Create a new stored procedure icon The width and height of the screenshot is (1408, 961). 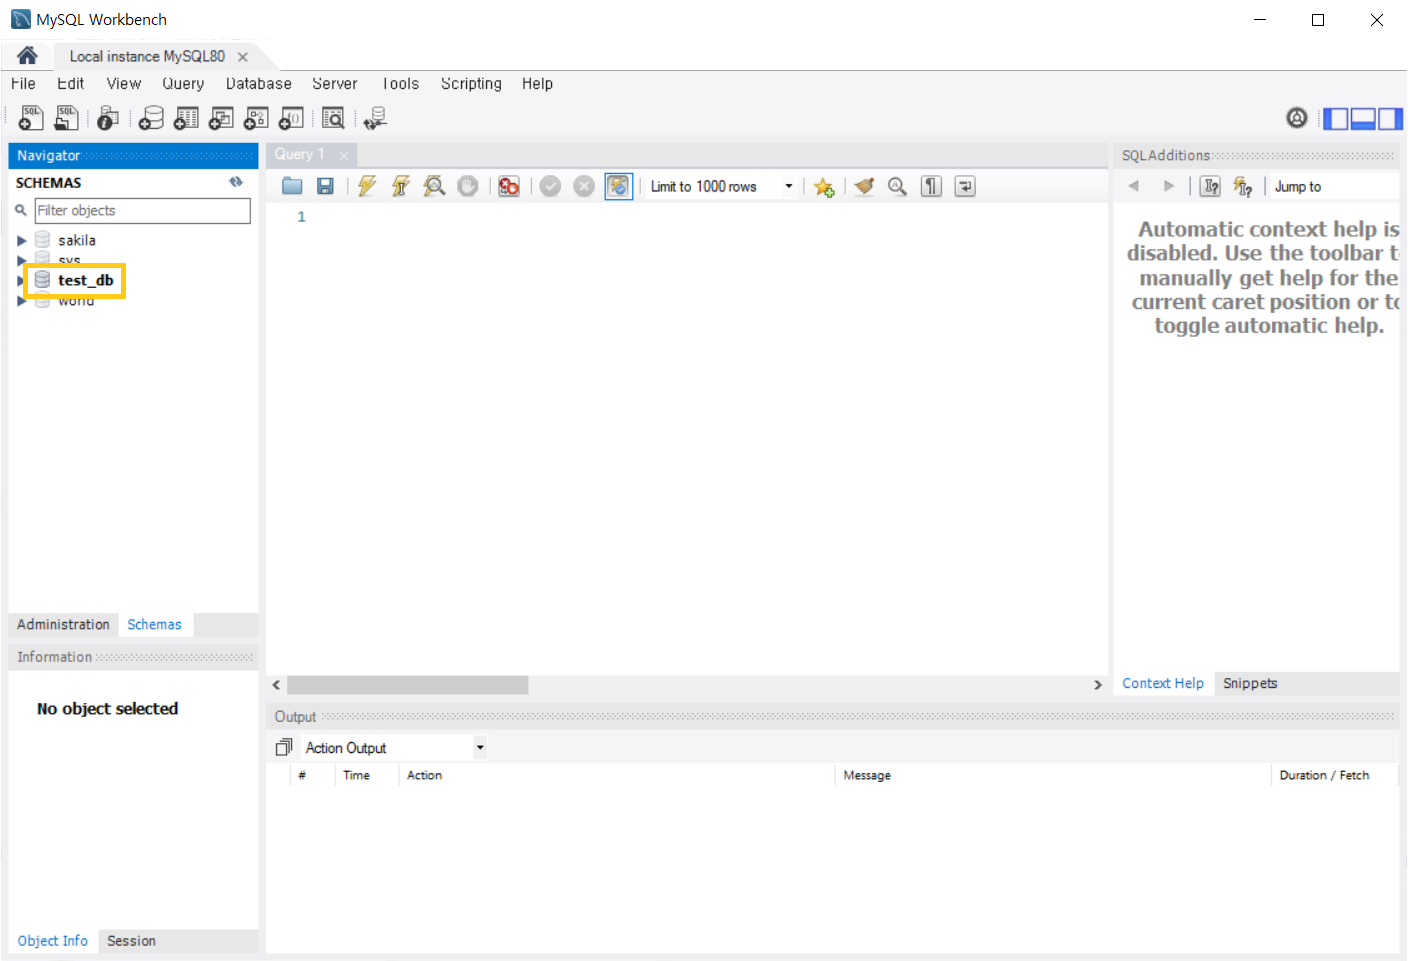point(256,118)
